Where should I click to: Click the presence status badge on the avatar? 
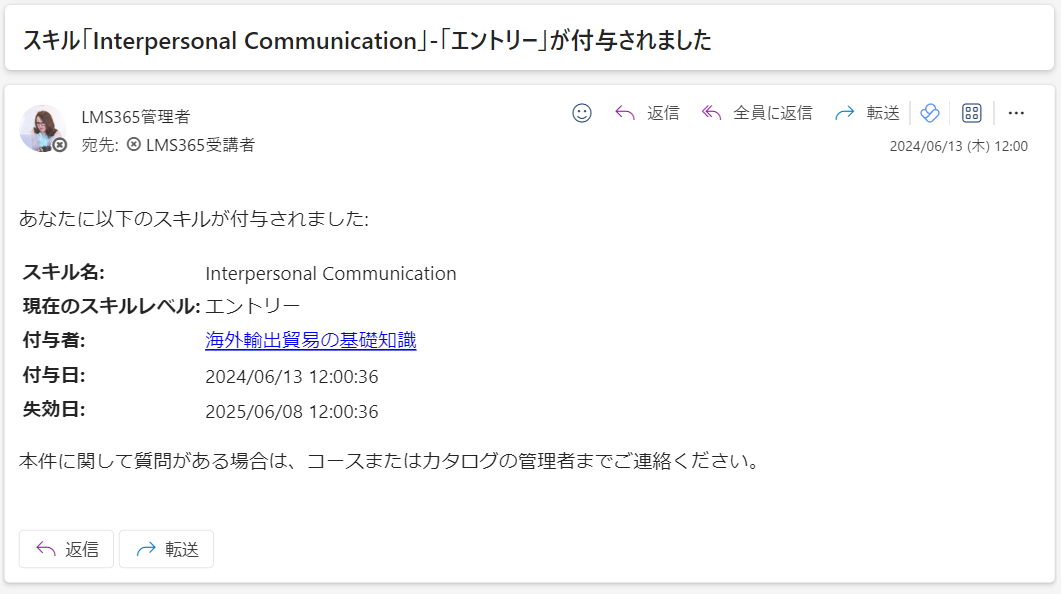60,145
